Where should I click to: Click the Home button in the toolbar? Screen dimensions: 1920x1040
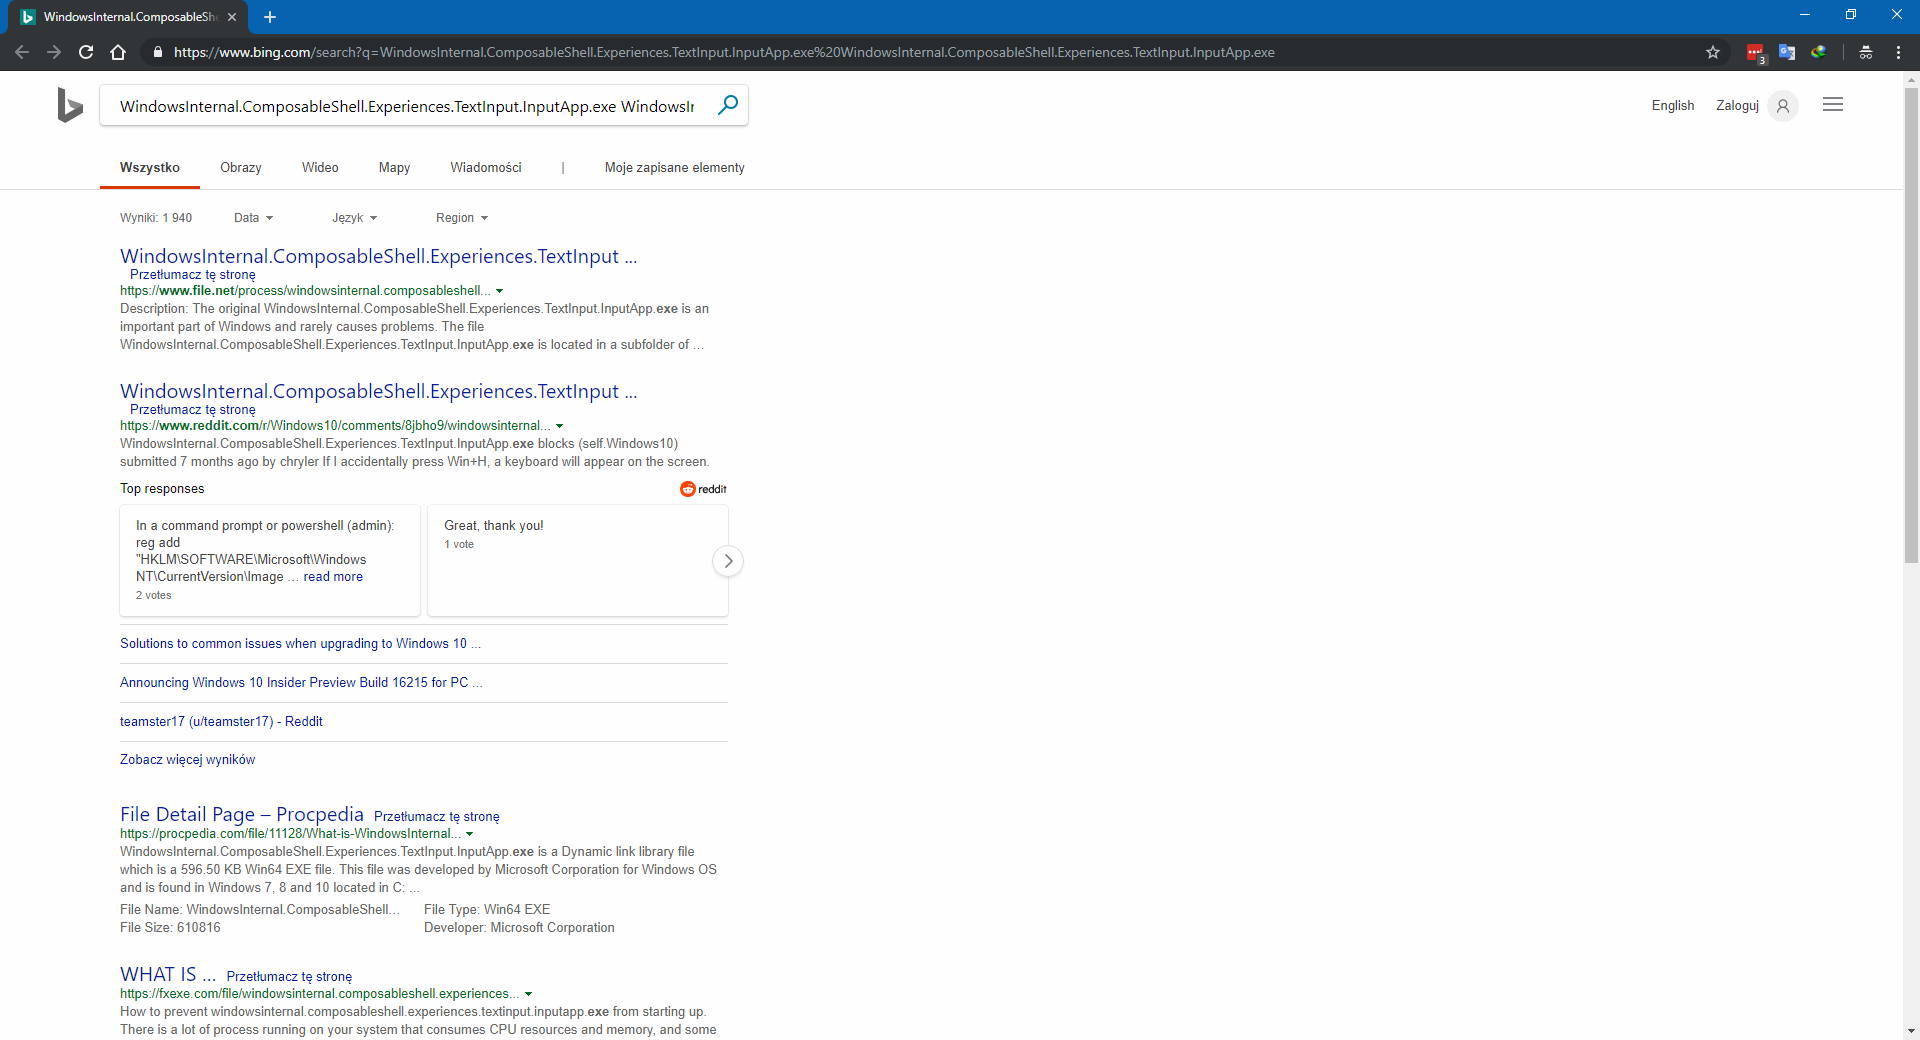tap(117, 52)
